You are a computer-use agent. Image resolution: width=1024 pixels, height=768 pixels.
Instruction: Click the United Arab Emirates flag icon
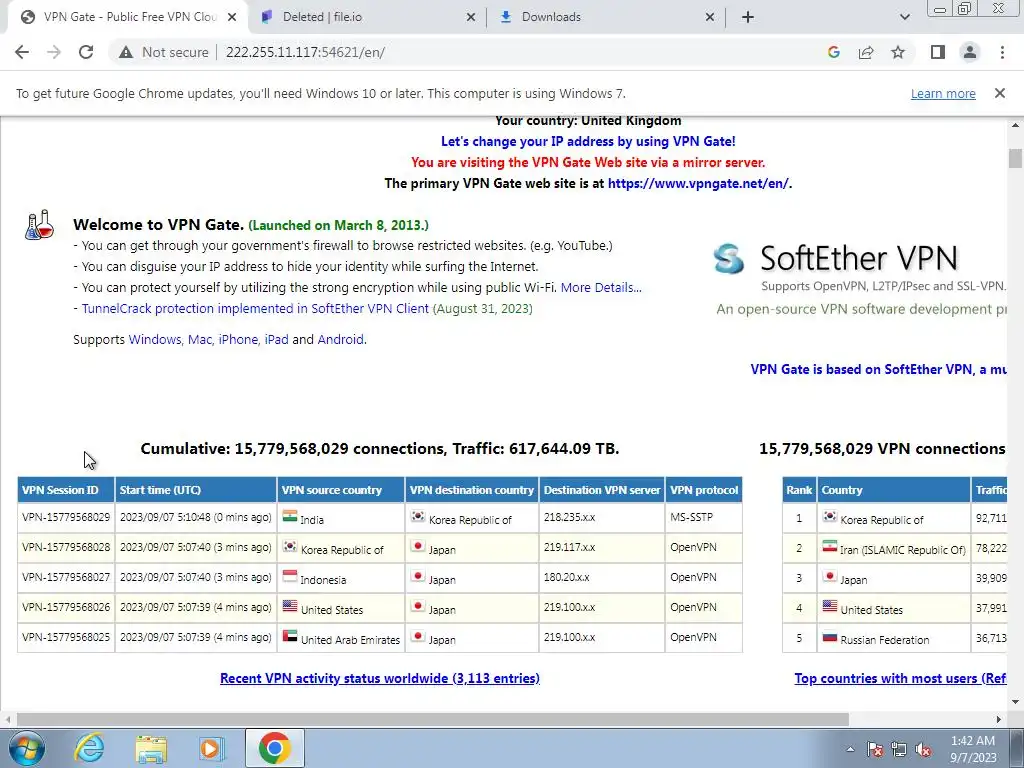pyautogui.click(x=290, y=636)
